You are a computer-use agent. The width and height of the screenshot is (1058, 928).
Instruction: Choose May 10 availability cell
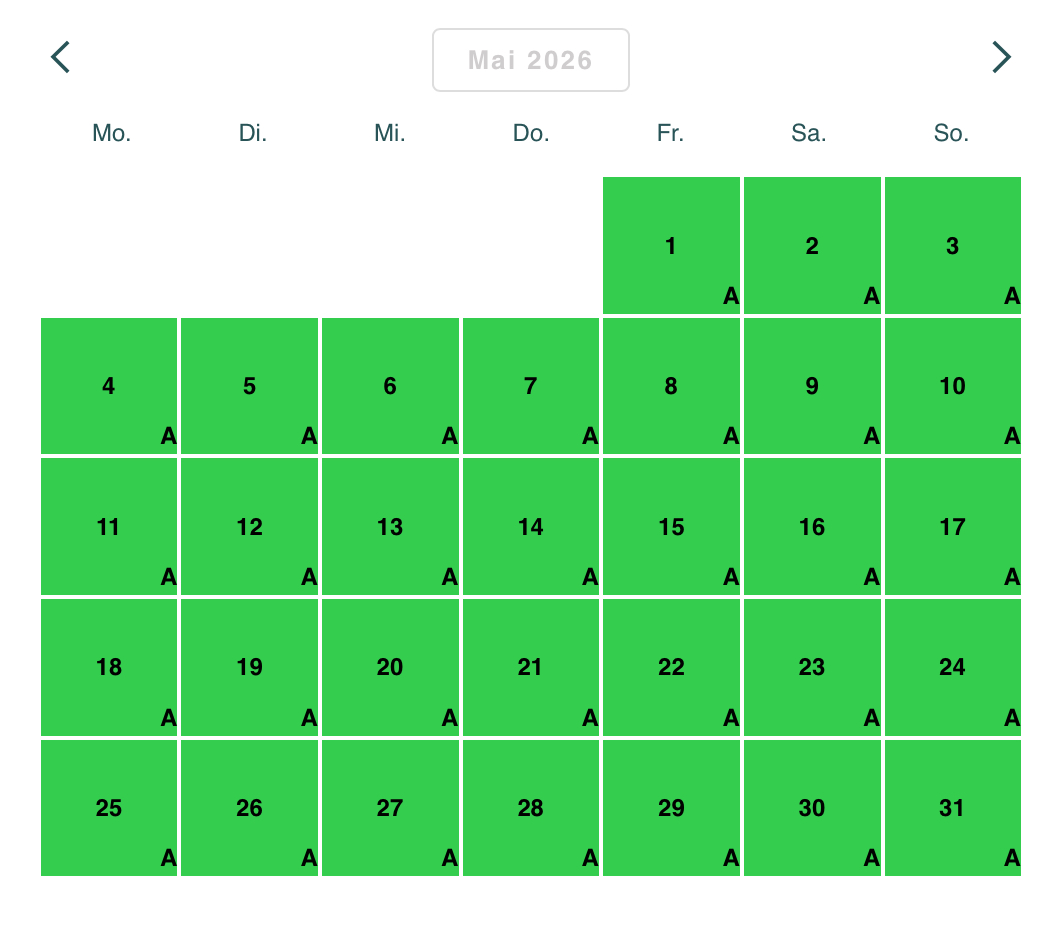(x=952, y=386)
